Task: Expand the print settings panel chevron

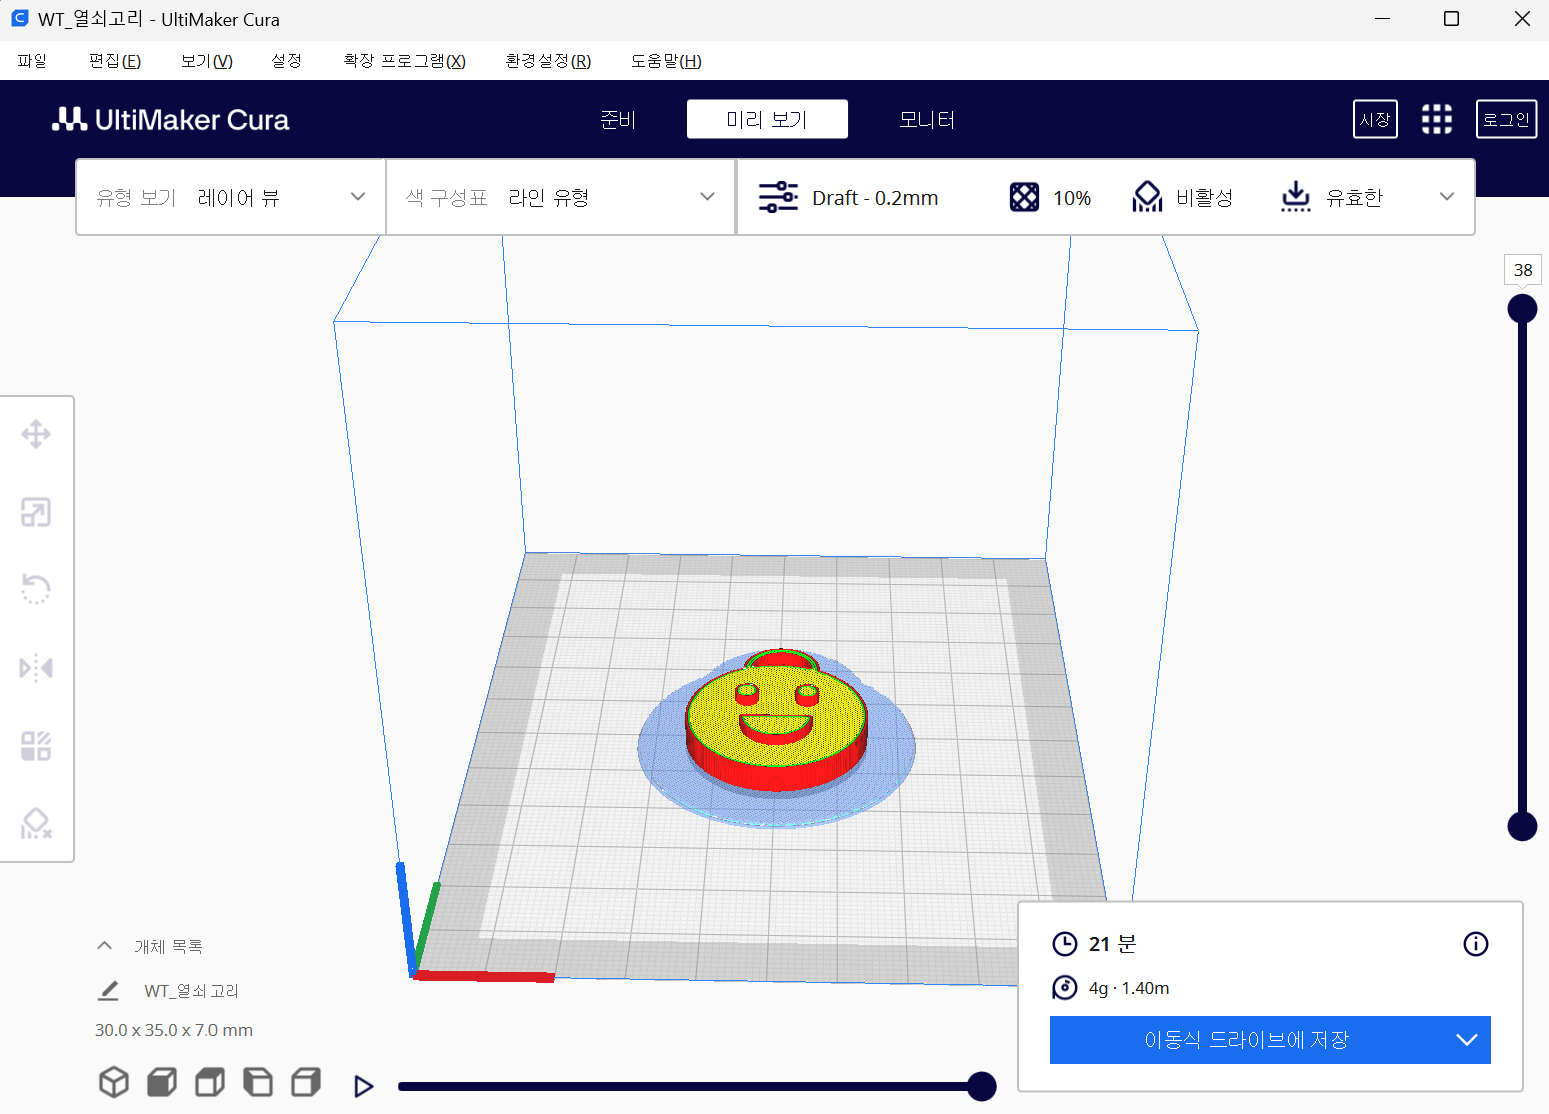Action: [x=1447, y=197]
